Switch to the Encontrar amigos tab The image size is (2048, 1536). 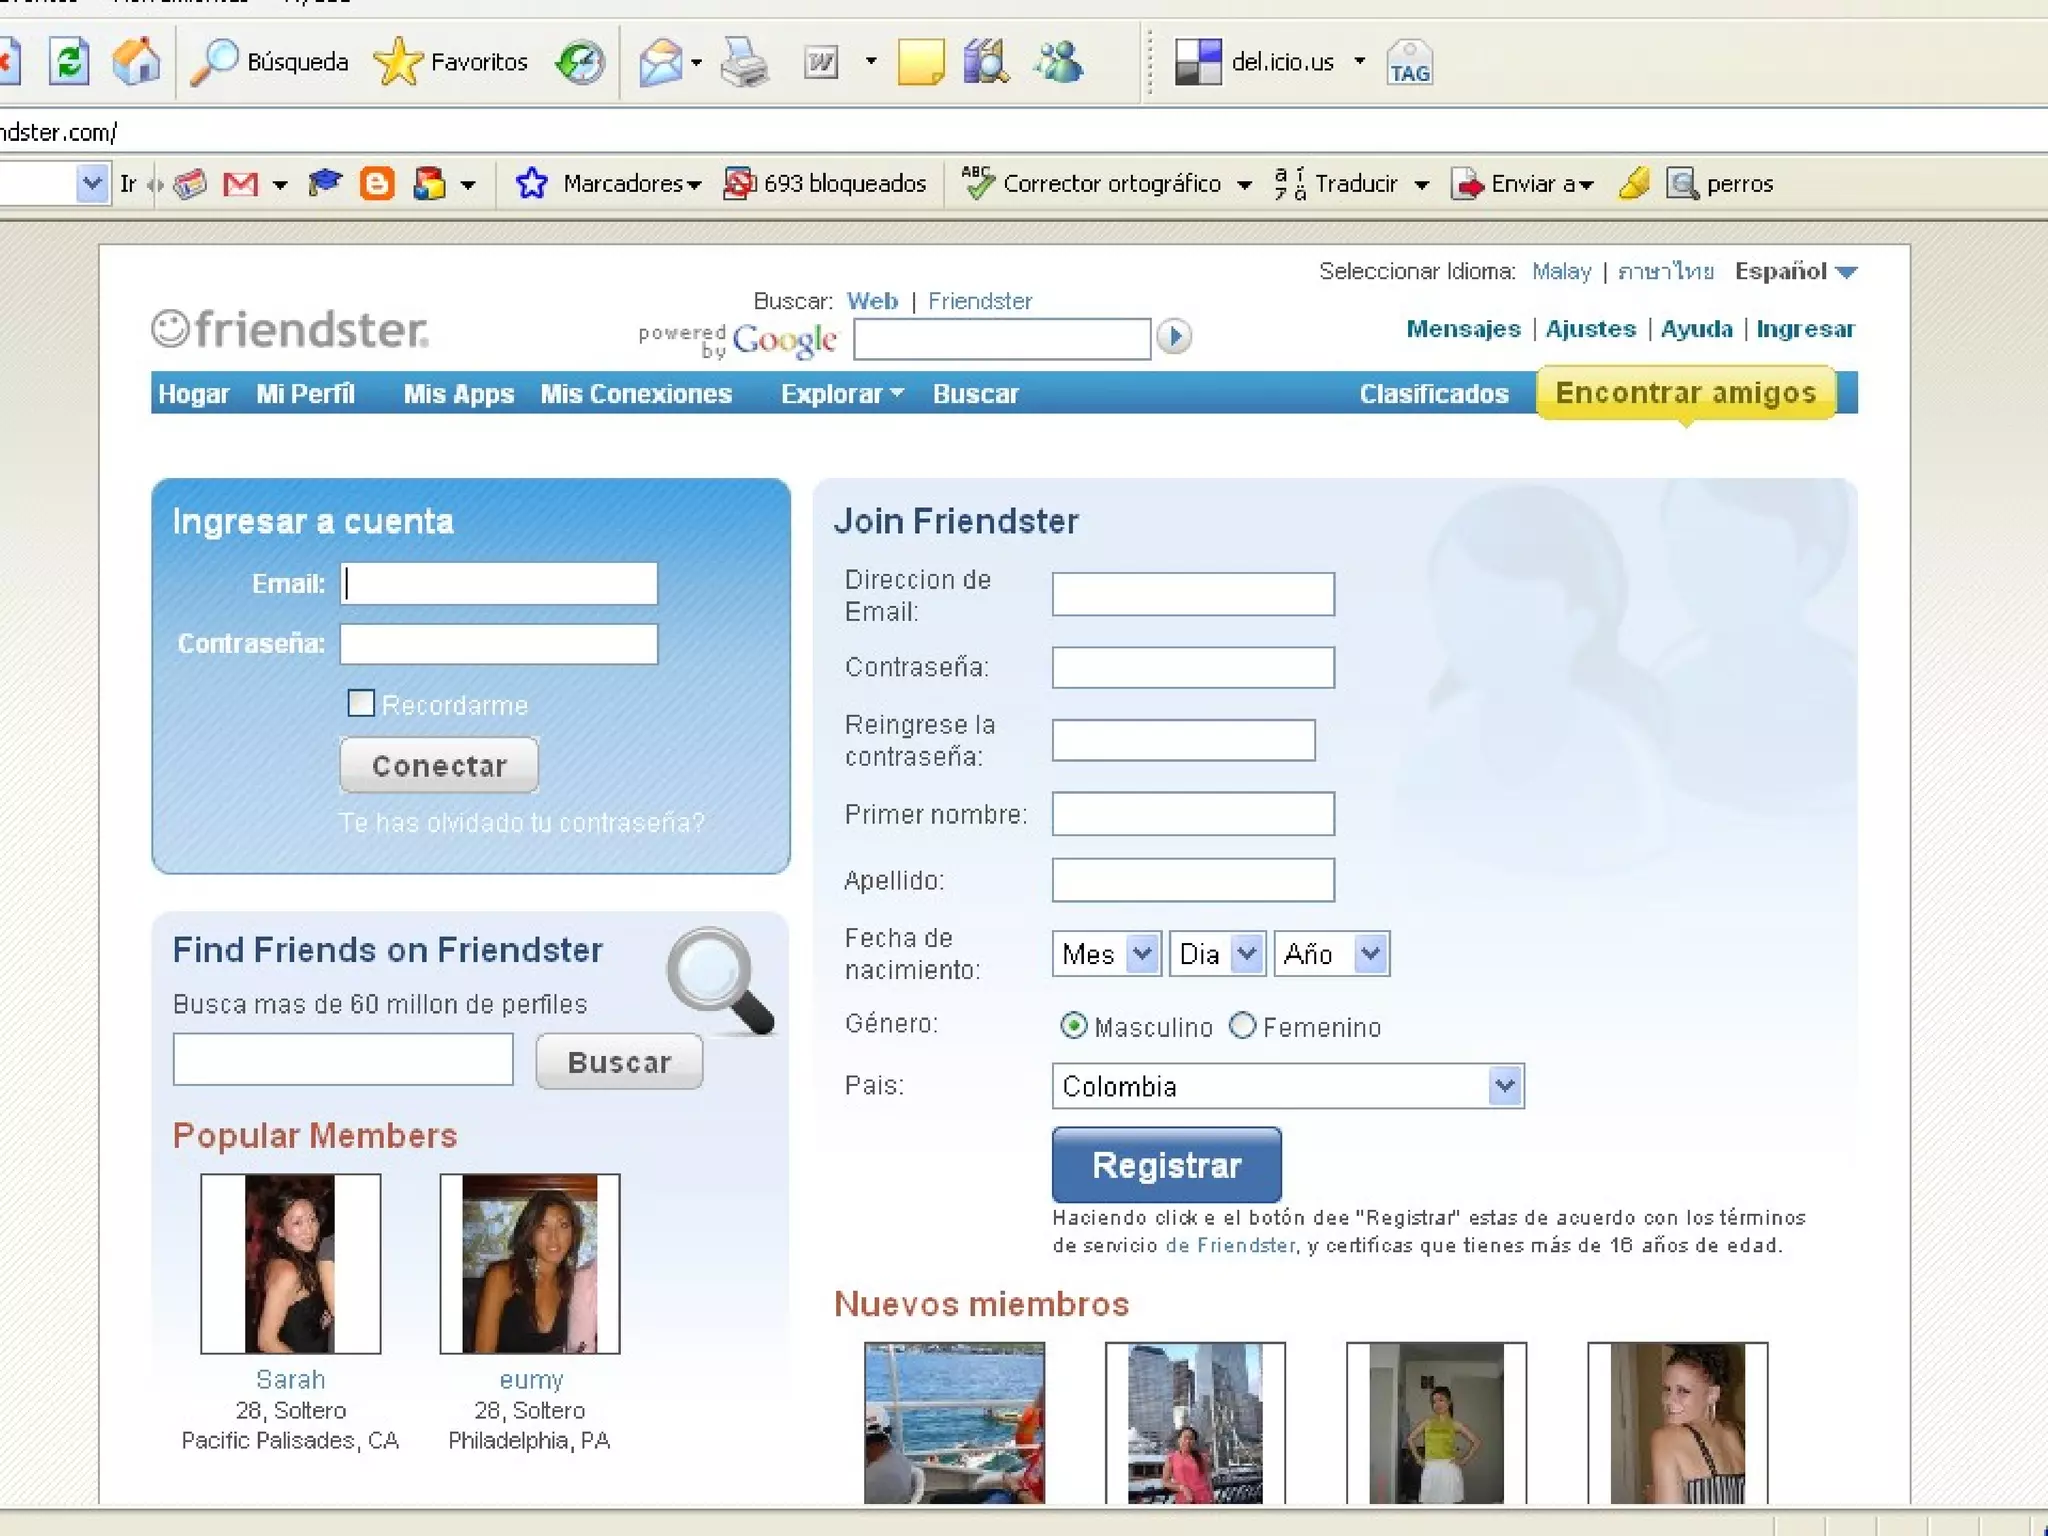pos(1685,393)
